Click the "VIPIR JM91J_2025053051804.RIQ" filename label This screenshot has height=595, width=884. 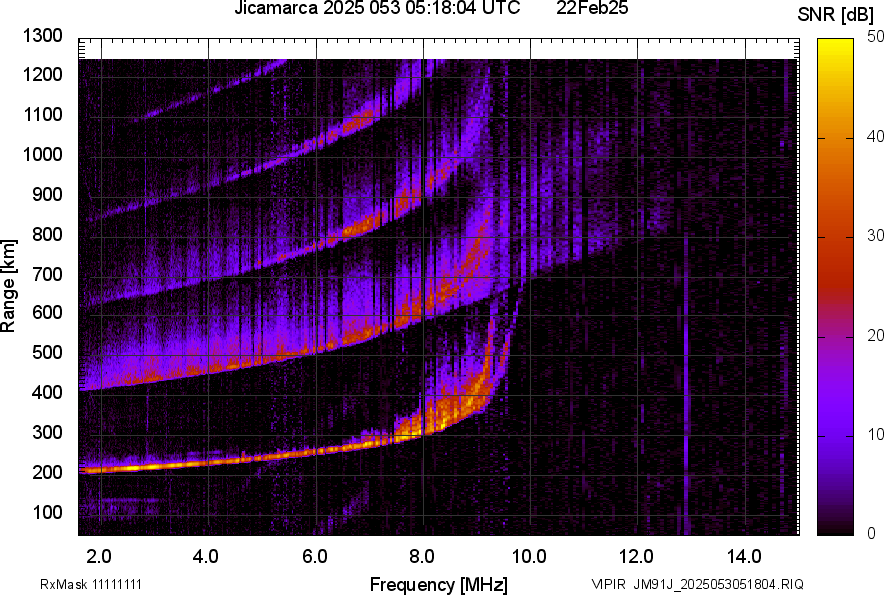pyautogui.click(x=697, y=584)
